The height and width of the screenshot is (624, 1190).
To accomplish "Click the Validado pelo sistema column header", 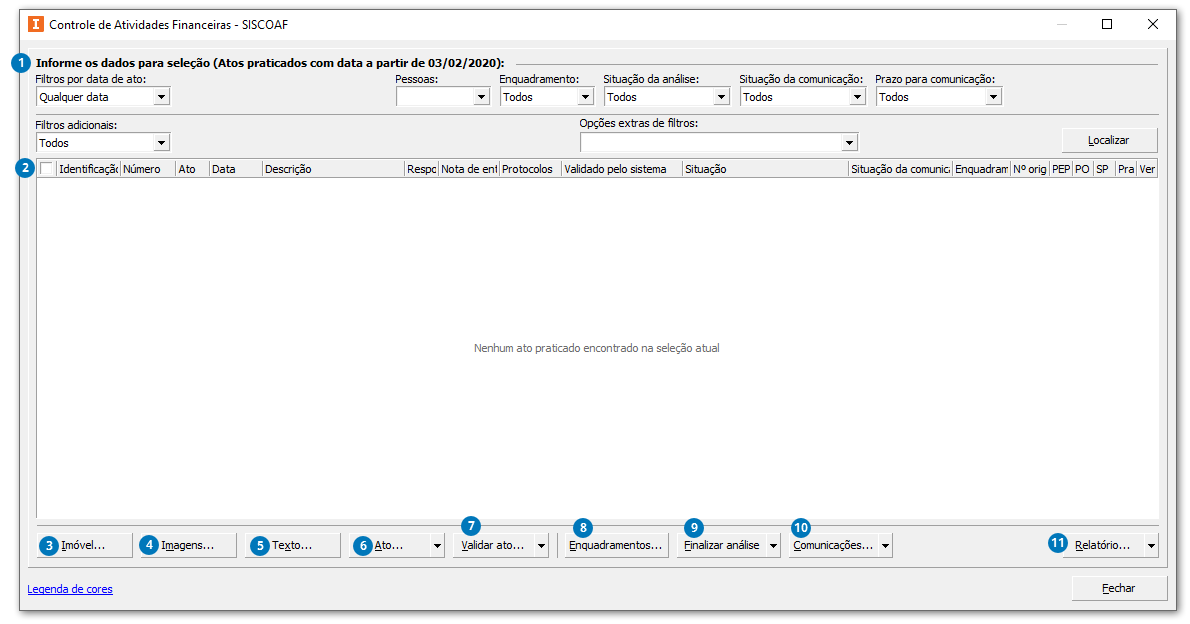I will click(622, 169).
